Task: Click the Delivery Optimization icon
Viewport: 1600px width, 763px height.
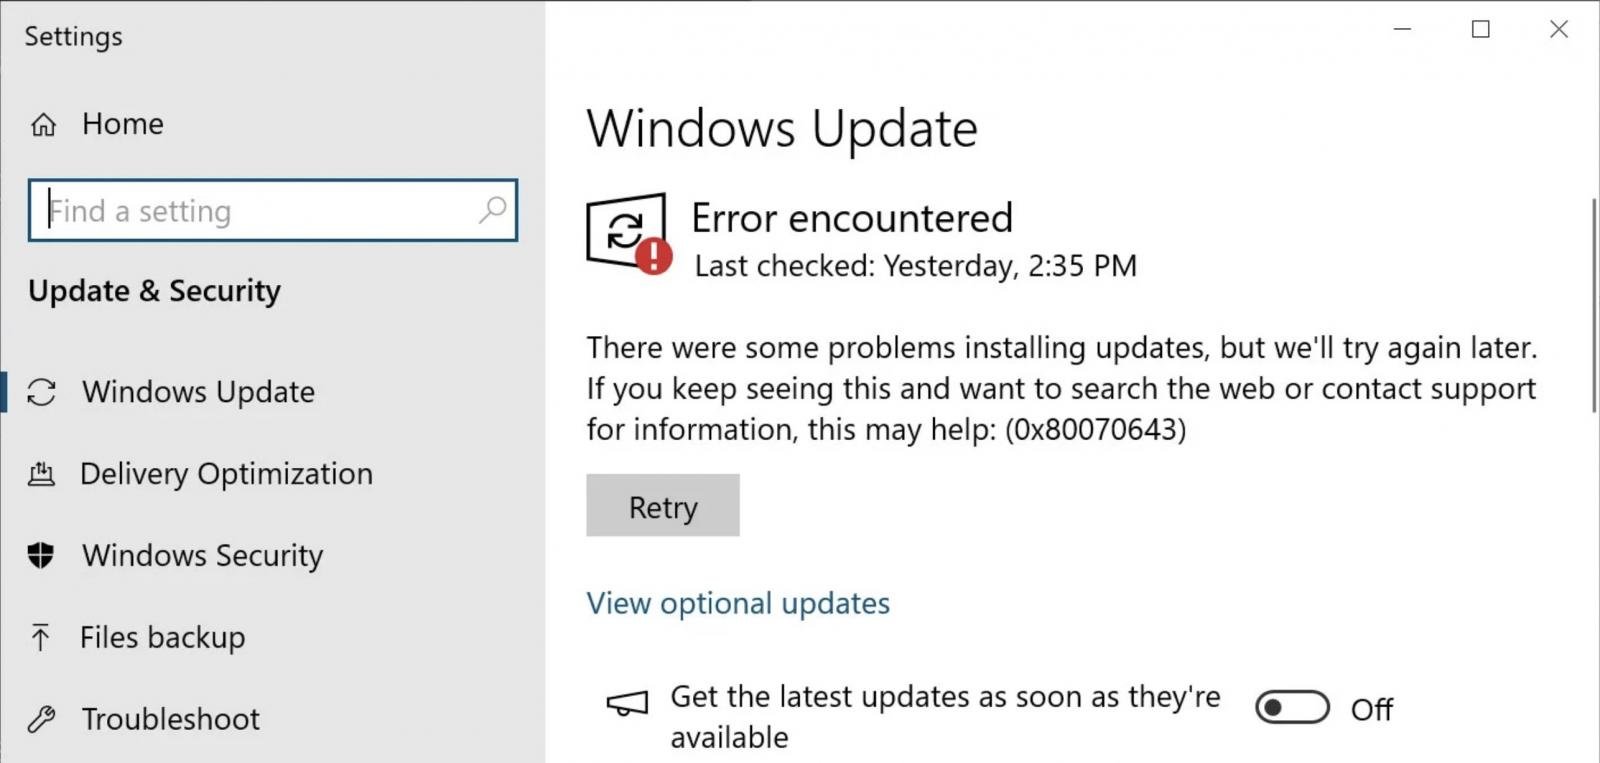Action: tap(42, 474)
